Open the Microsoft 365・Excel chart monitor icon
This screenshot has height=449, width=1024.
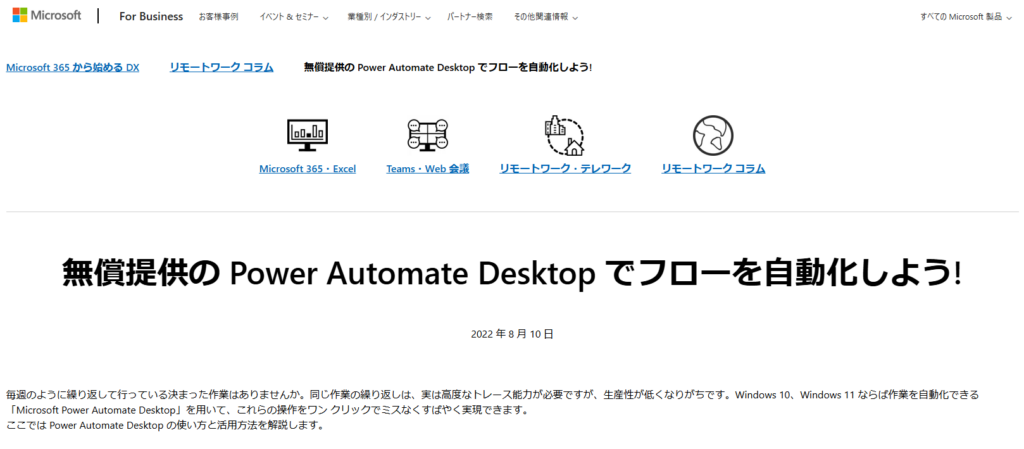coord(308,135)
